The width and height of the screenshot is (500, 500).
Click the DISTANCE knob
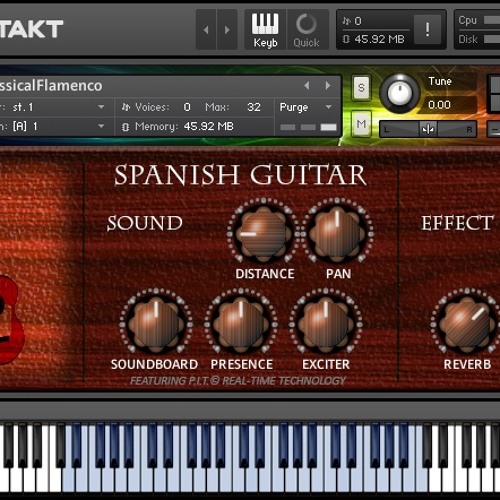point(263,233)
